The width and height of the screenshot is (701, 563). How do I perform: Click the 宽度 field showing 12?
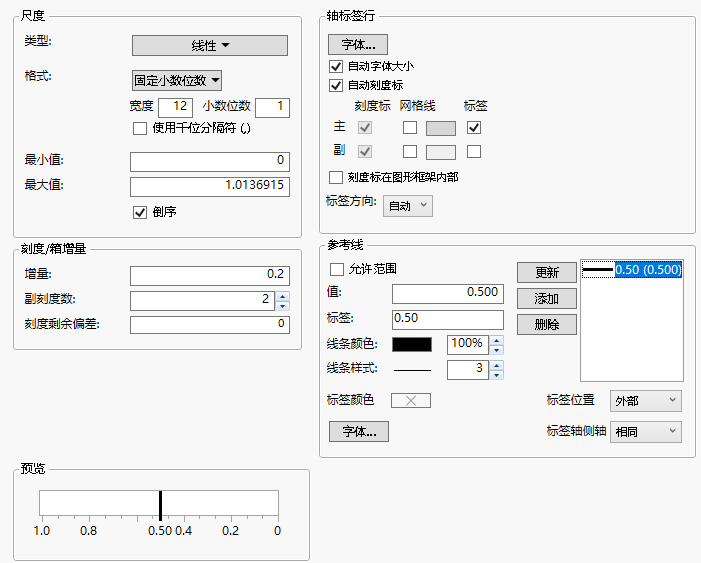tap(175, 107)
